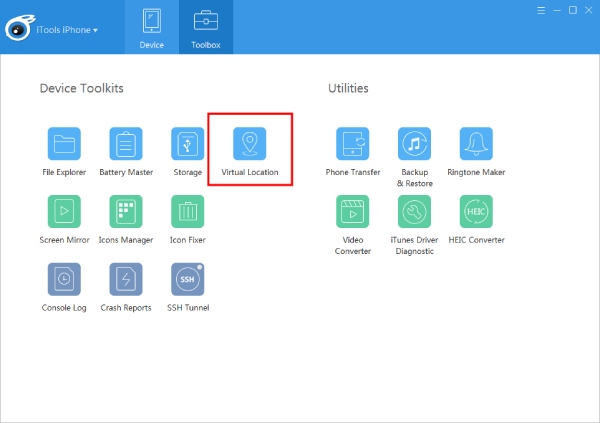The image size is (600, 423).
Task: Open the File Explorer toolkit
Action: click(65, 144)
